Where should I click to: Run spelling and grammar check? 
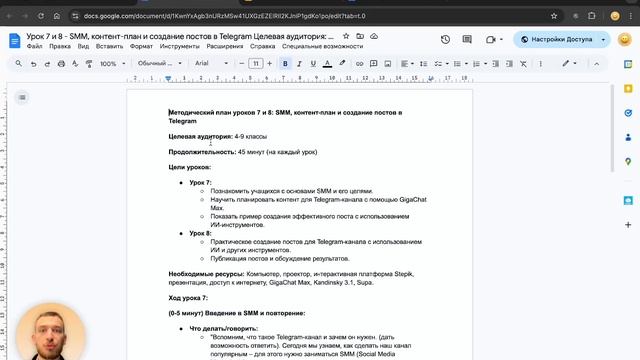pos(75,64)
